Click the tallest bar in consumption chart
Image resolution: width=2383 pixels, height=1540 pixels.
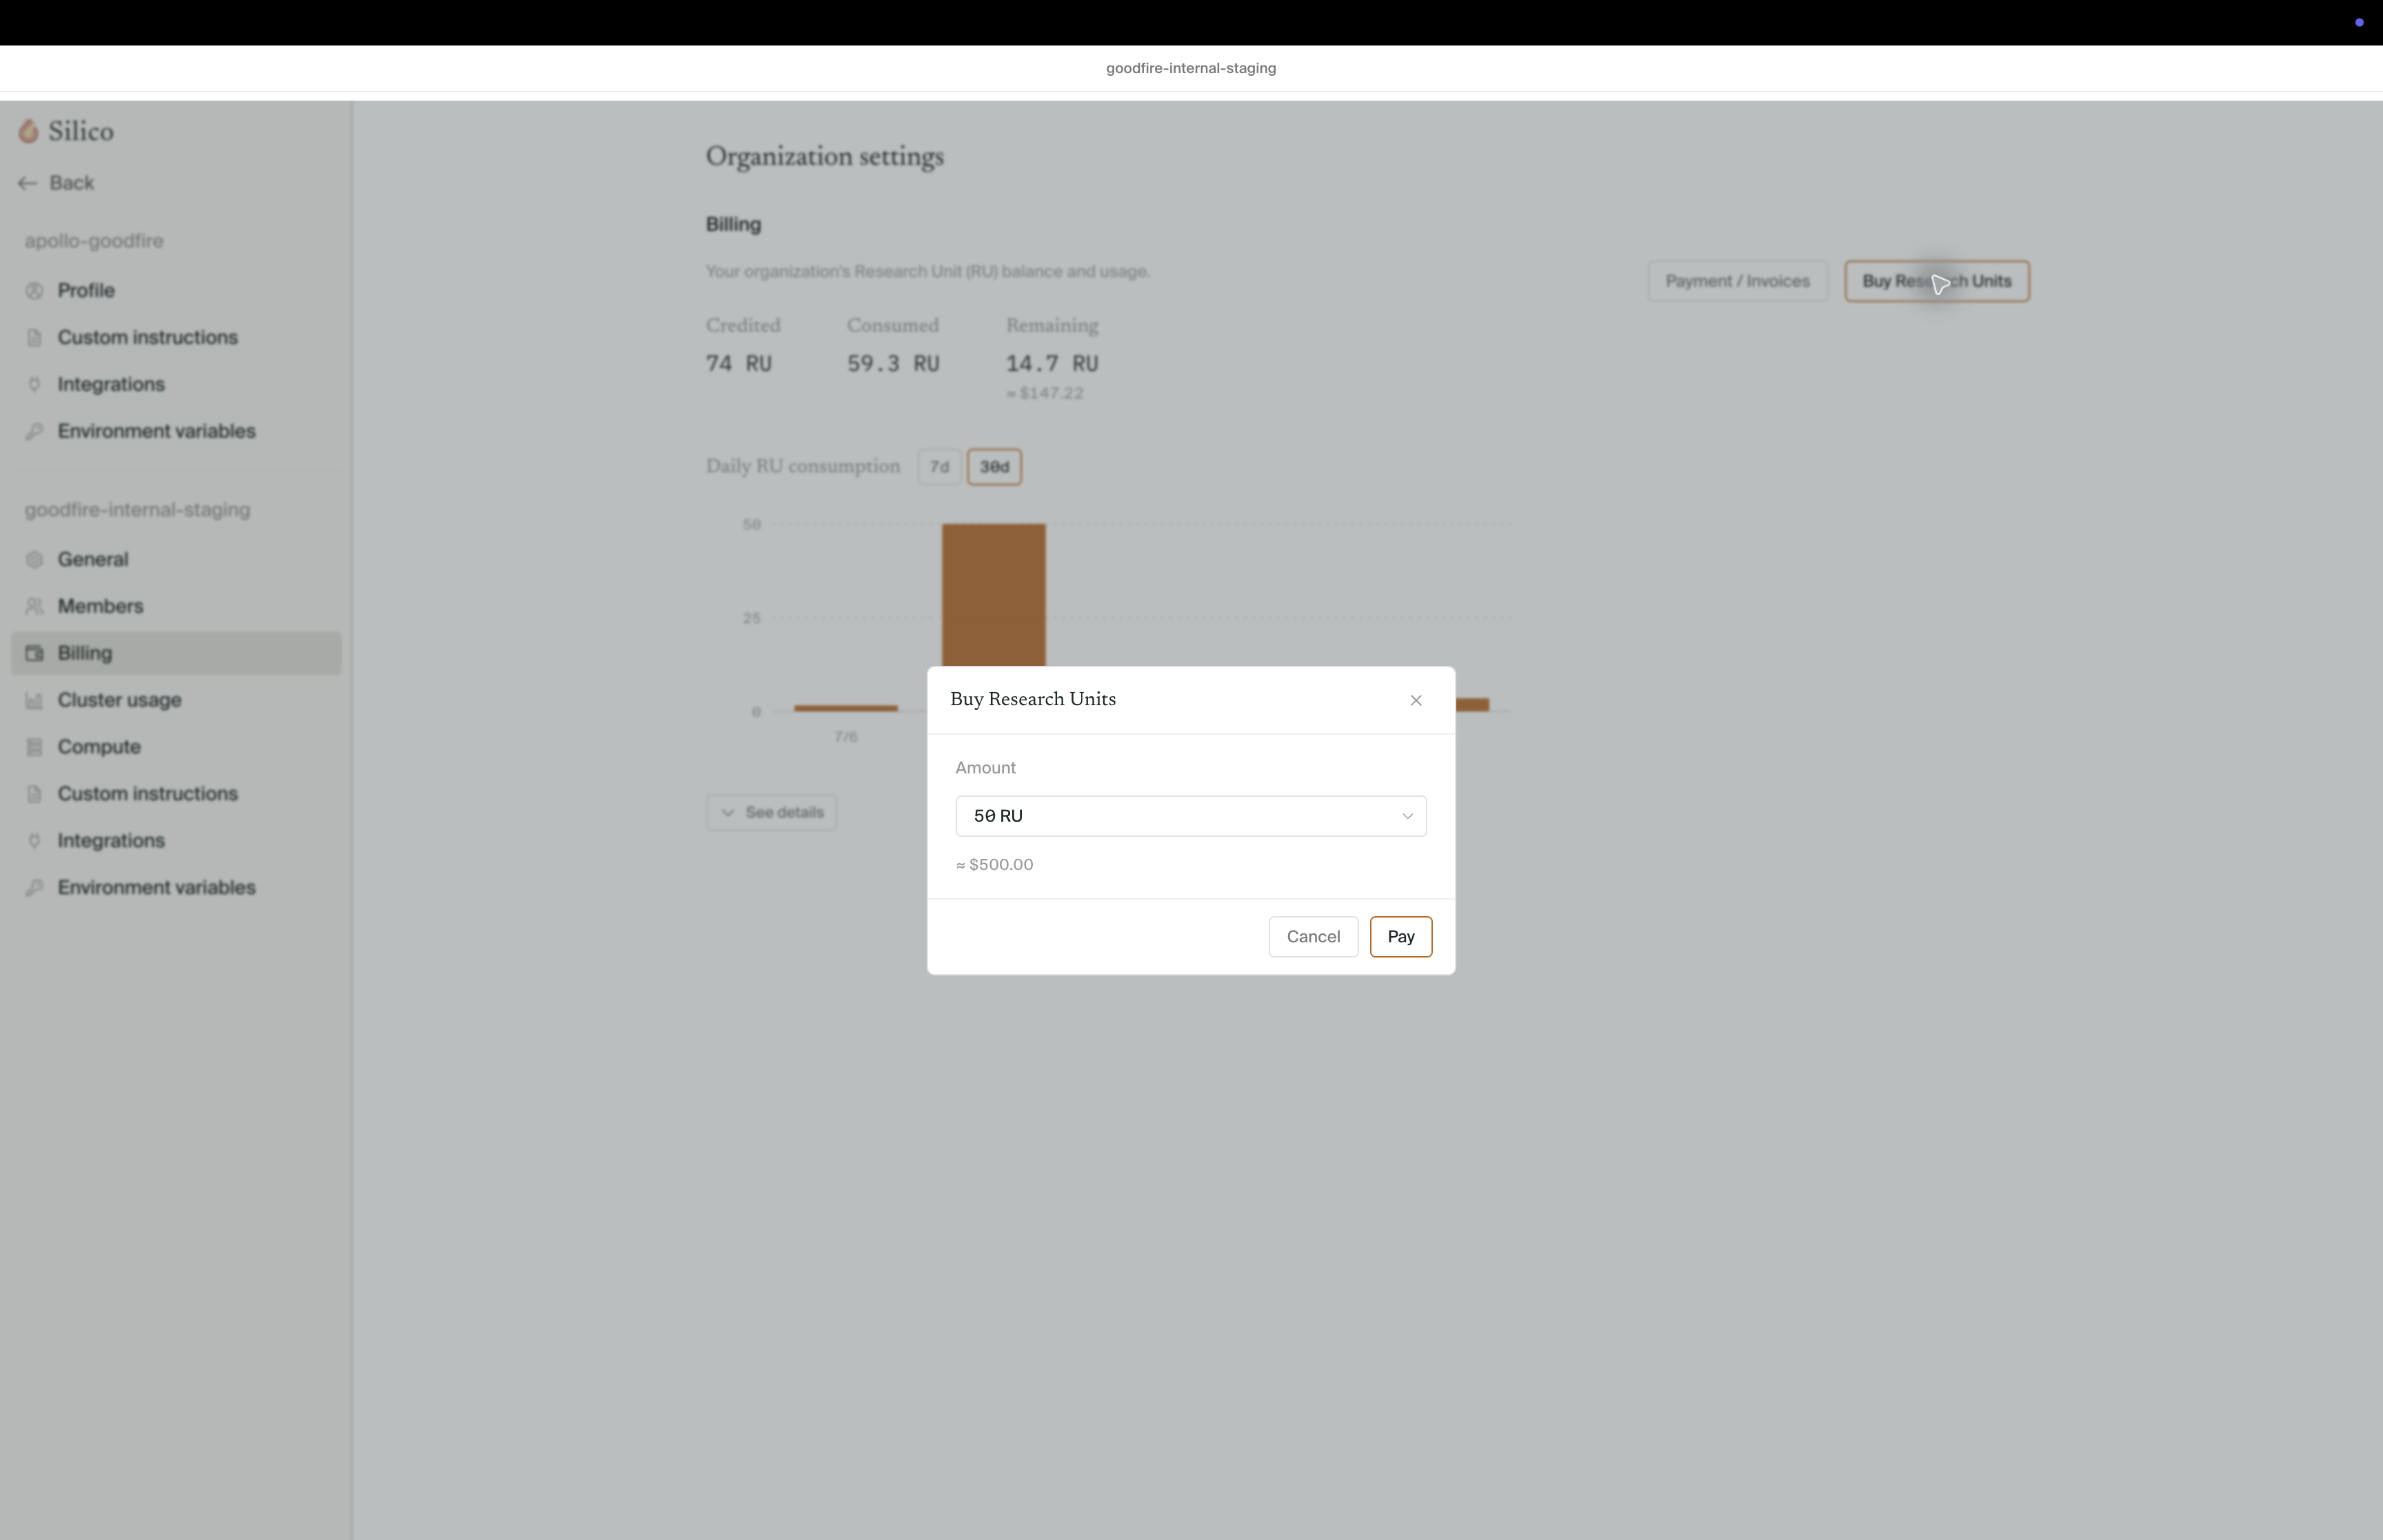tap(994, 595)
